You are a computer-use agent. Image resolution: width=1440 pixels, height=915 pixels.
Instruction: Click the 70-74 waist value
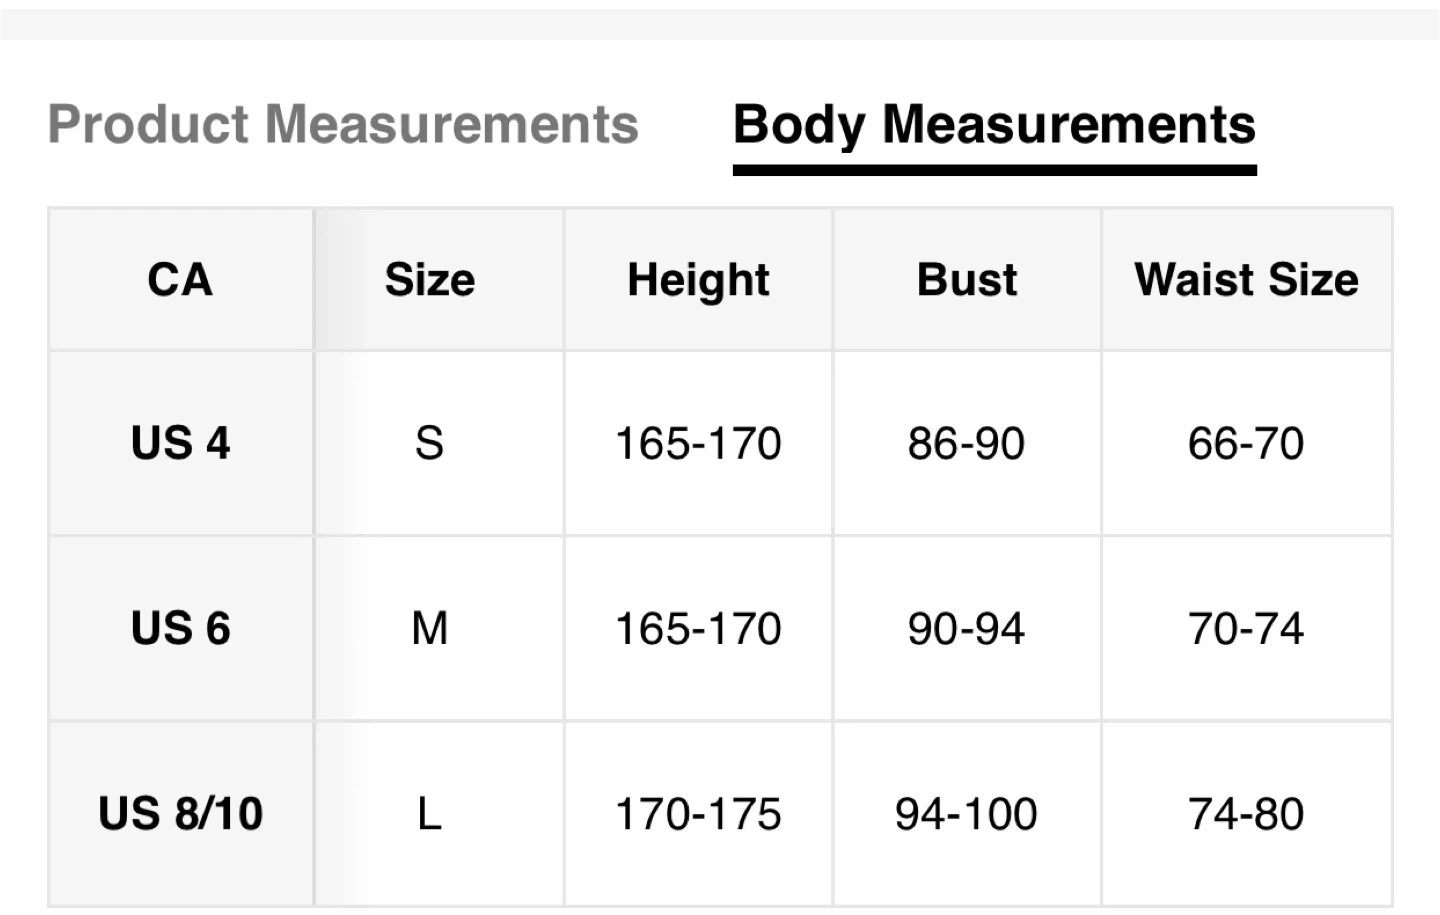pos(1246,628)
